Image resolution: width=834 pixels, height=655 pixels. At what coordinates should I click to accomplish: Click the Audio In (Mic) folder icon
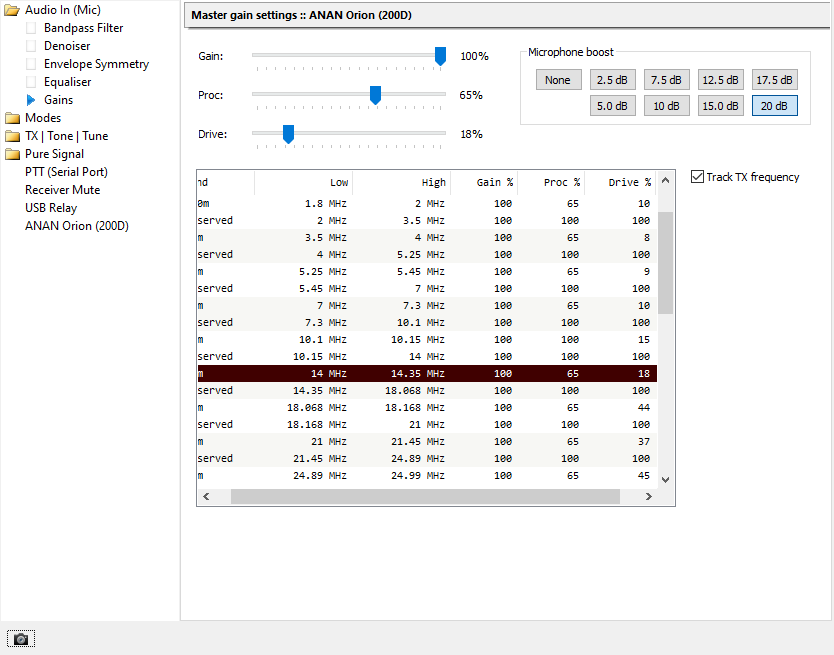point(12,10)
